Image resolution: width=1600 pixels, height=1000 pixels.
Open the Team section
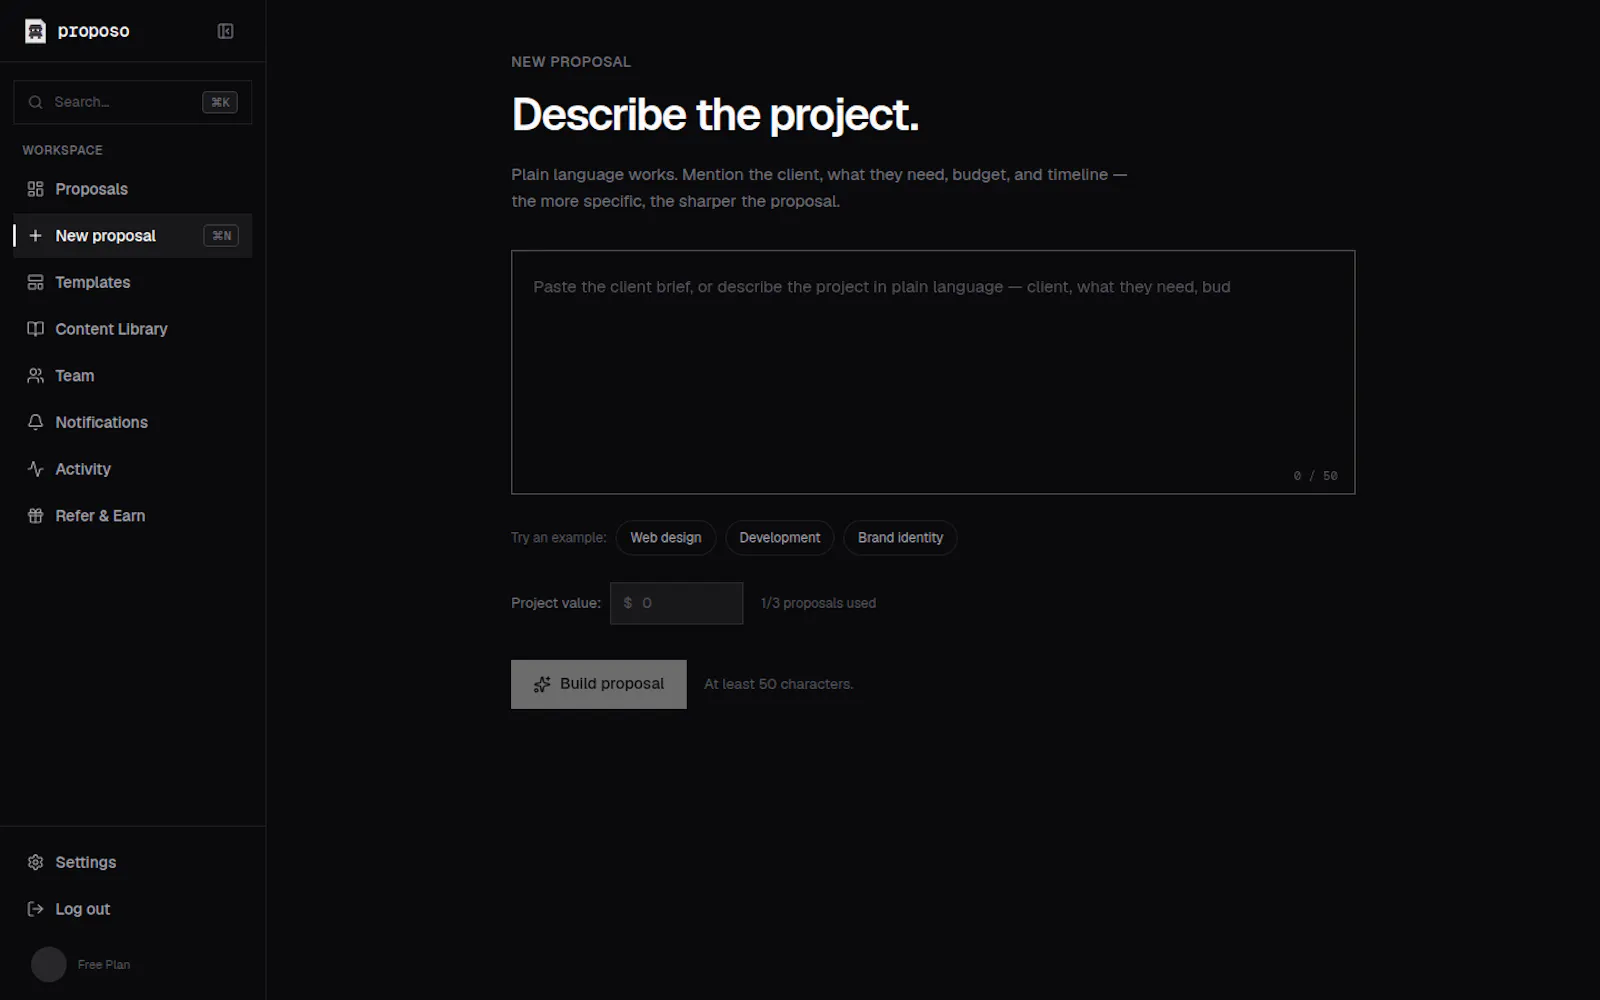tap(133, 376)
